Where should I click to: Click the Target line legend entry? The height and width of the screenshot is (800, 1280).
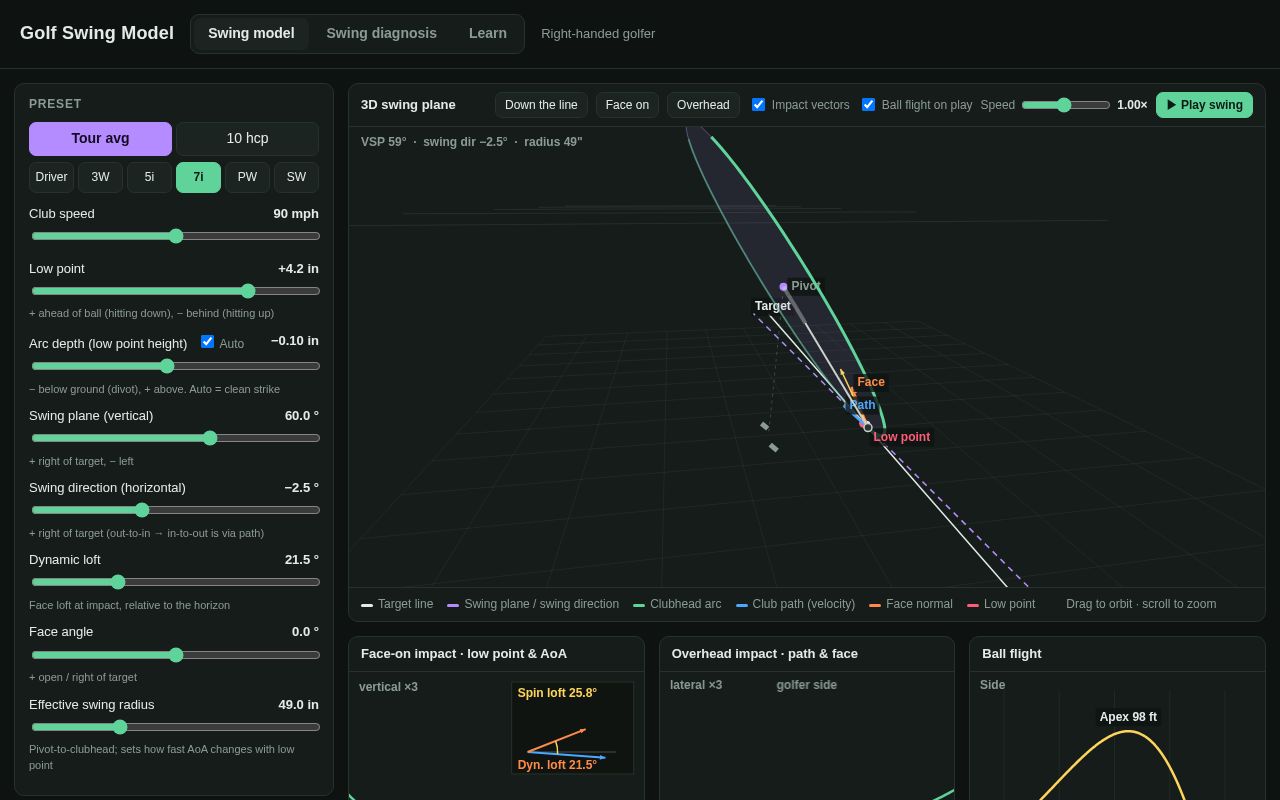click(x=397, y=604)
